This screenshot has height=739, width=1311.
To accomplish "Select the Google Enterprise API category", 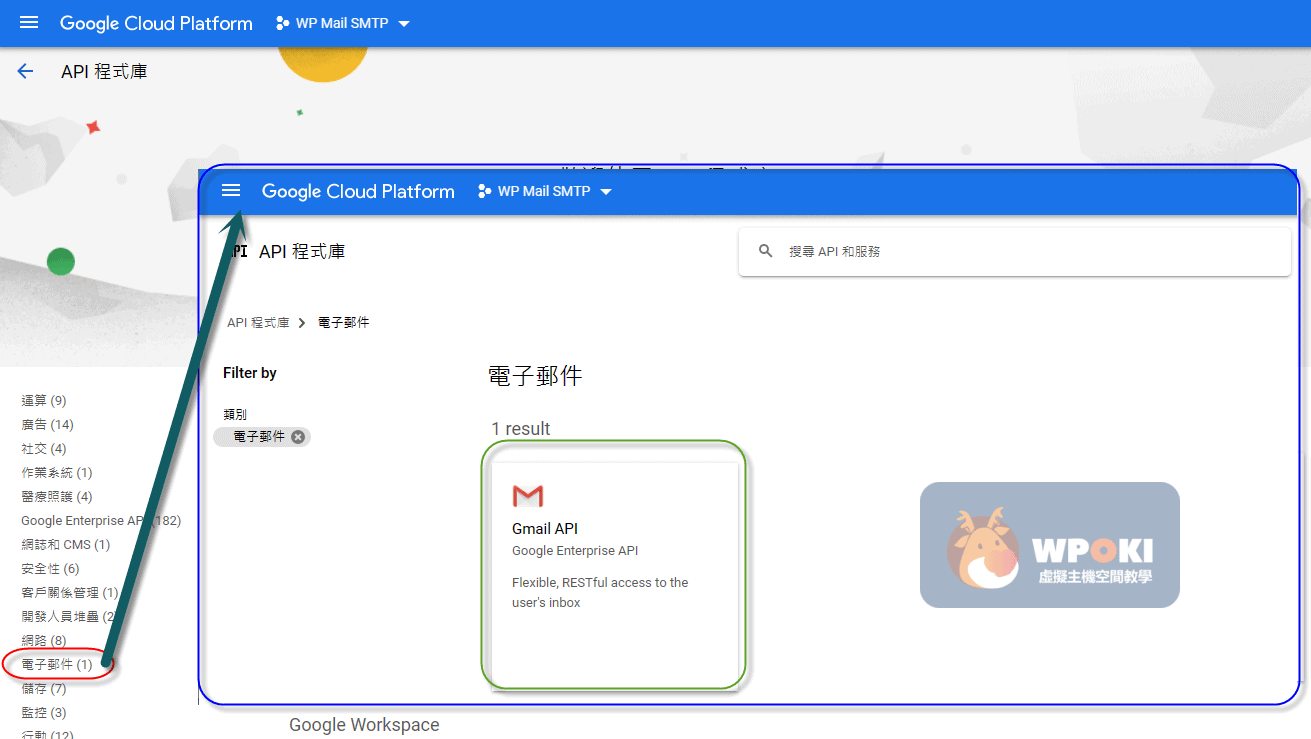I will click(85, 520).
